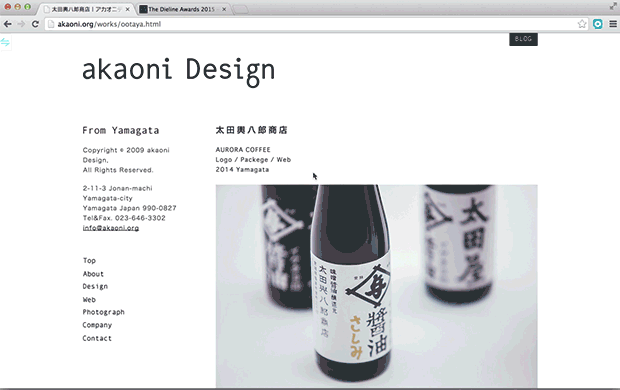Click the Tel&Fax. 023-646-3302 line

pos(124,218)
